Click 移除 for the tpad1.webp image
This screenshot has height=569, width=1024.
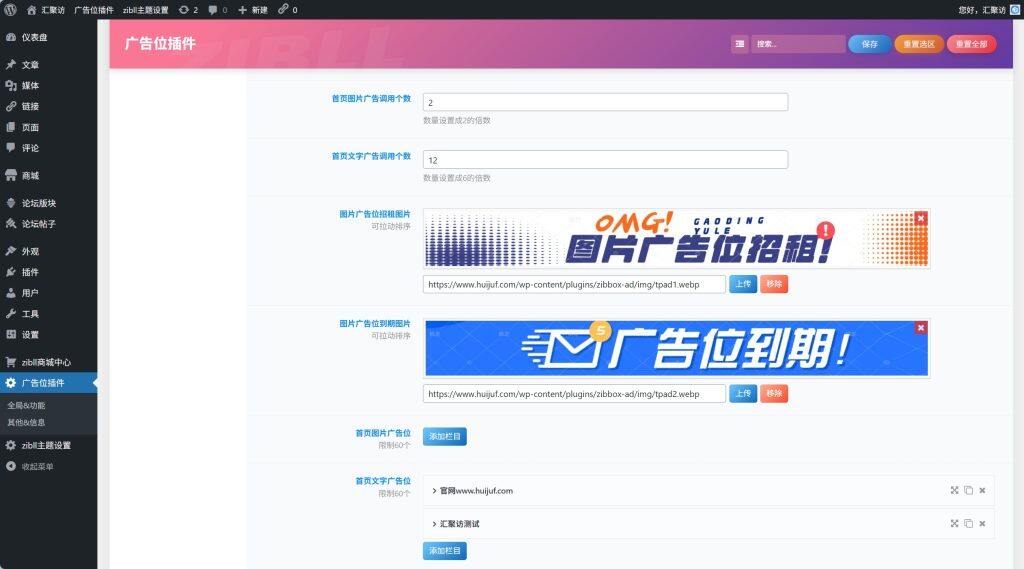pyautogui.click(x=774, y=284)
